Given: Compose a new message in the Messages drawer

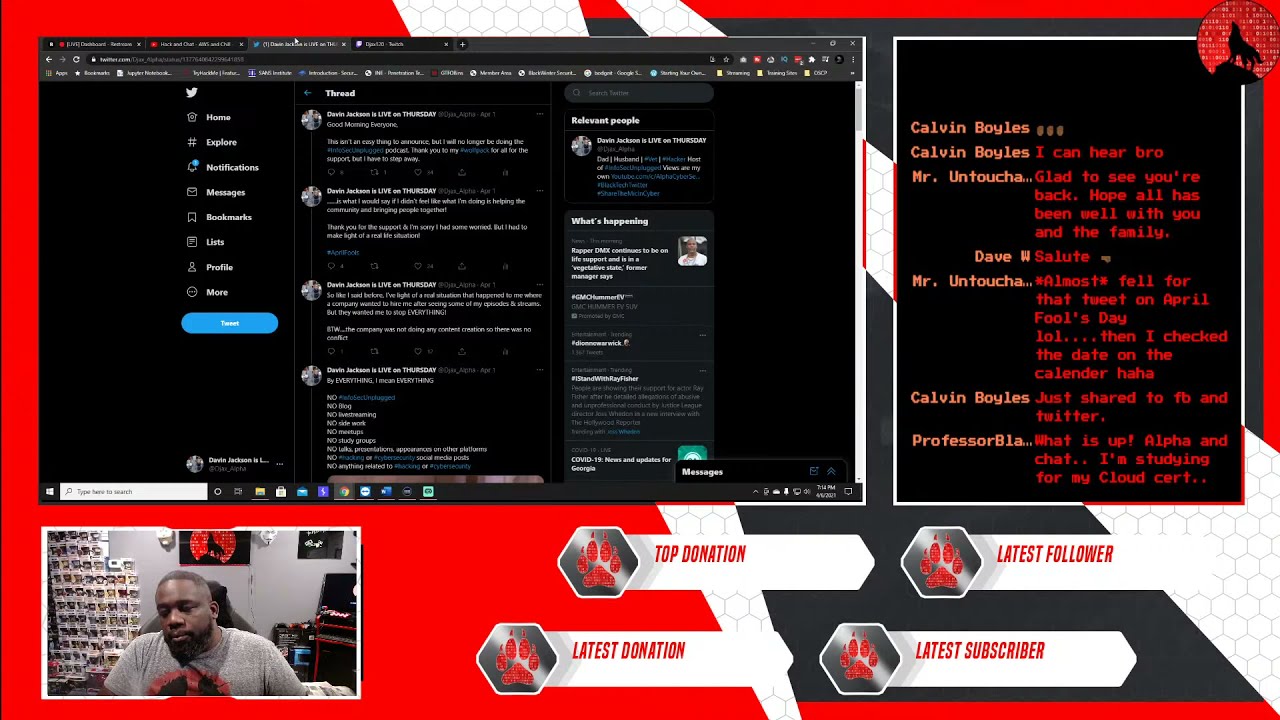Looking at the screenshot, I should (814, 471).
